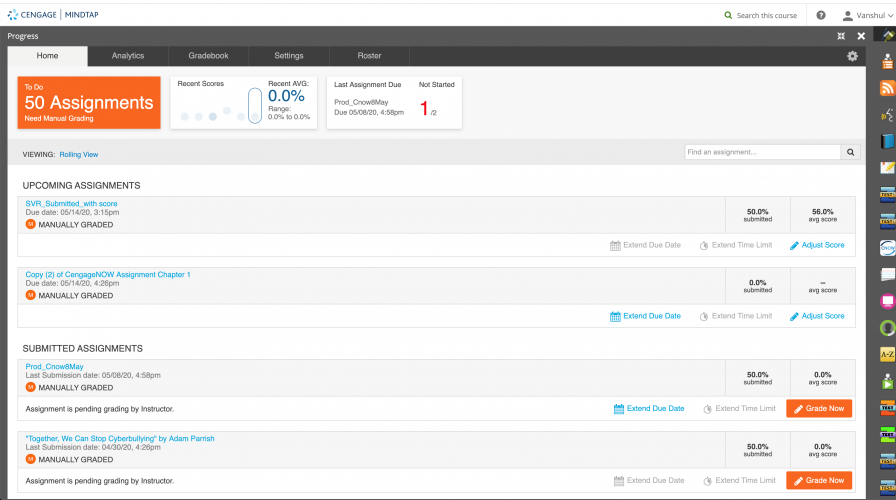Click the red Not Started count 1
Screen dimensions: 896x500
424,108
